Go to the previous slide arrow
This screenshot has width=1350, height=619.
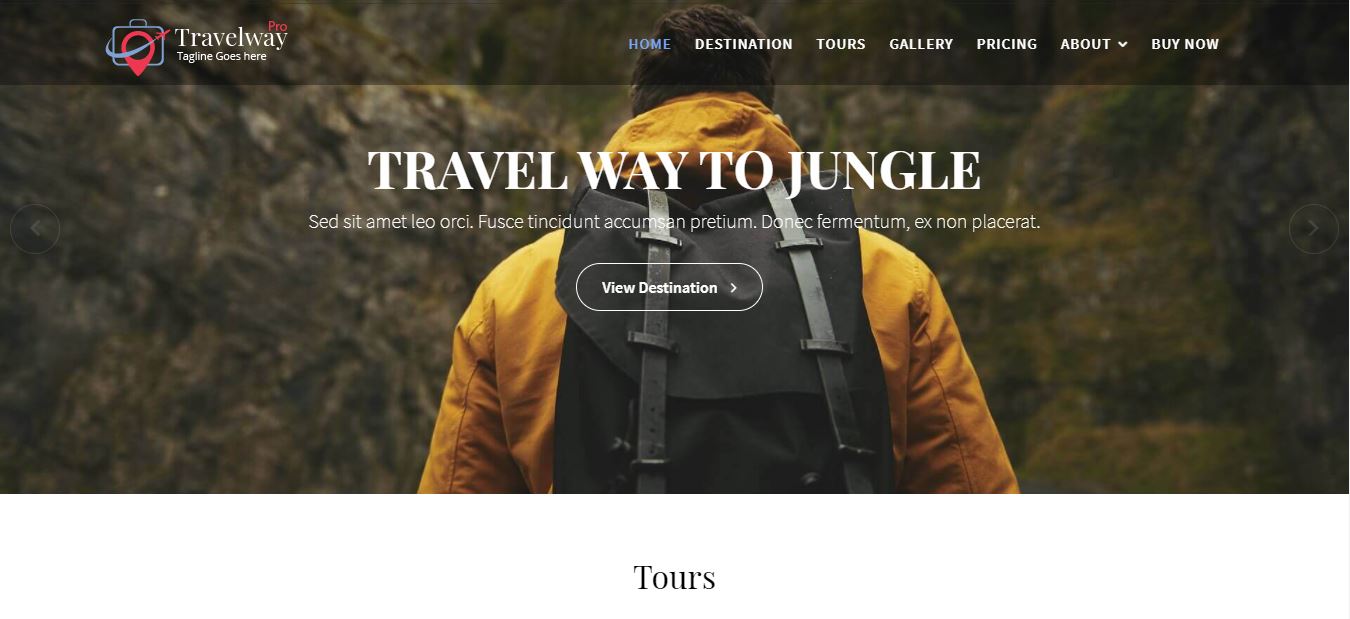[x=35, y=229]
